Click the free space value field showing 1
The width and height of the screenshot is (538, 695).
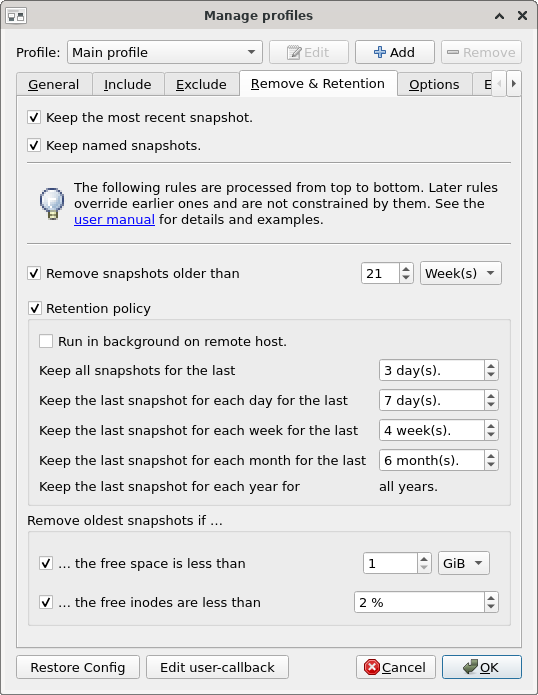[390, 563]
